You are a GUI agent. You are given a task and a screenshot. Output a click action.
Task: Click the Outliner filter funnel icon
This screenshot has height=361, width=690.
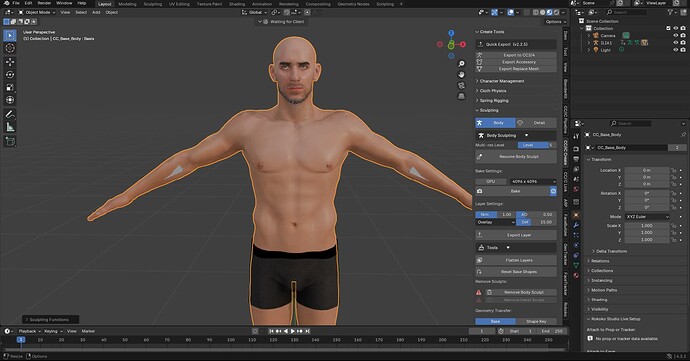(x=670, y=12)
